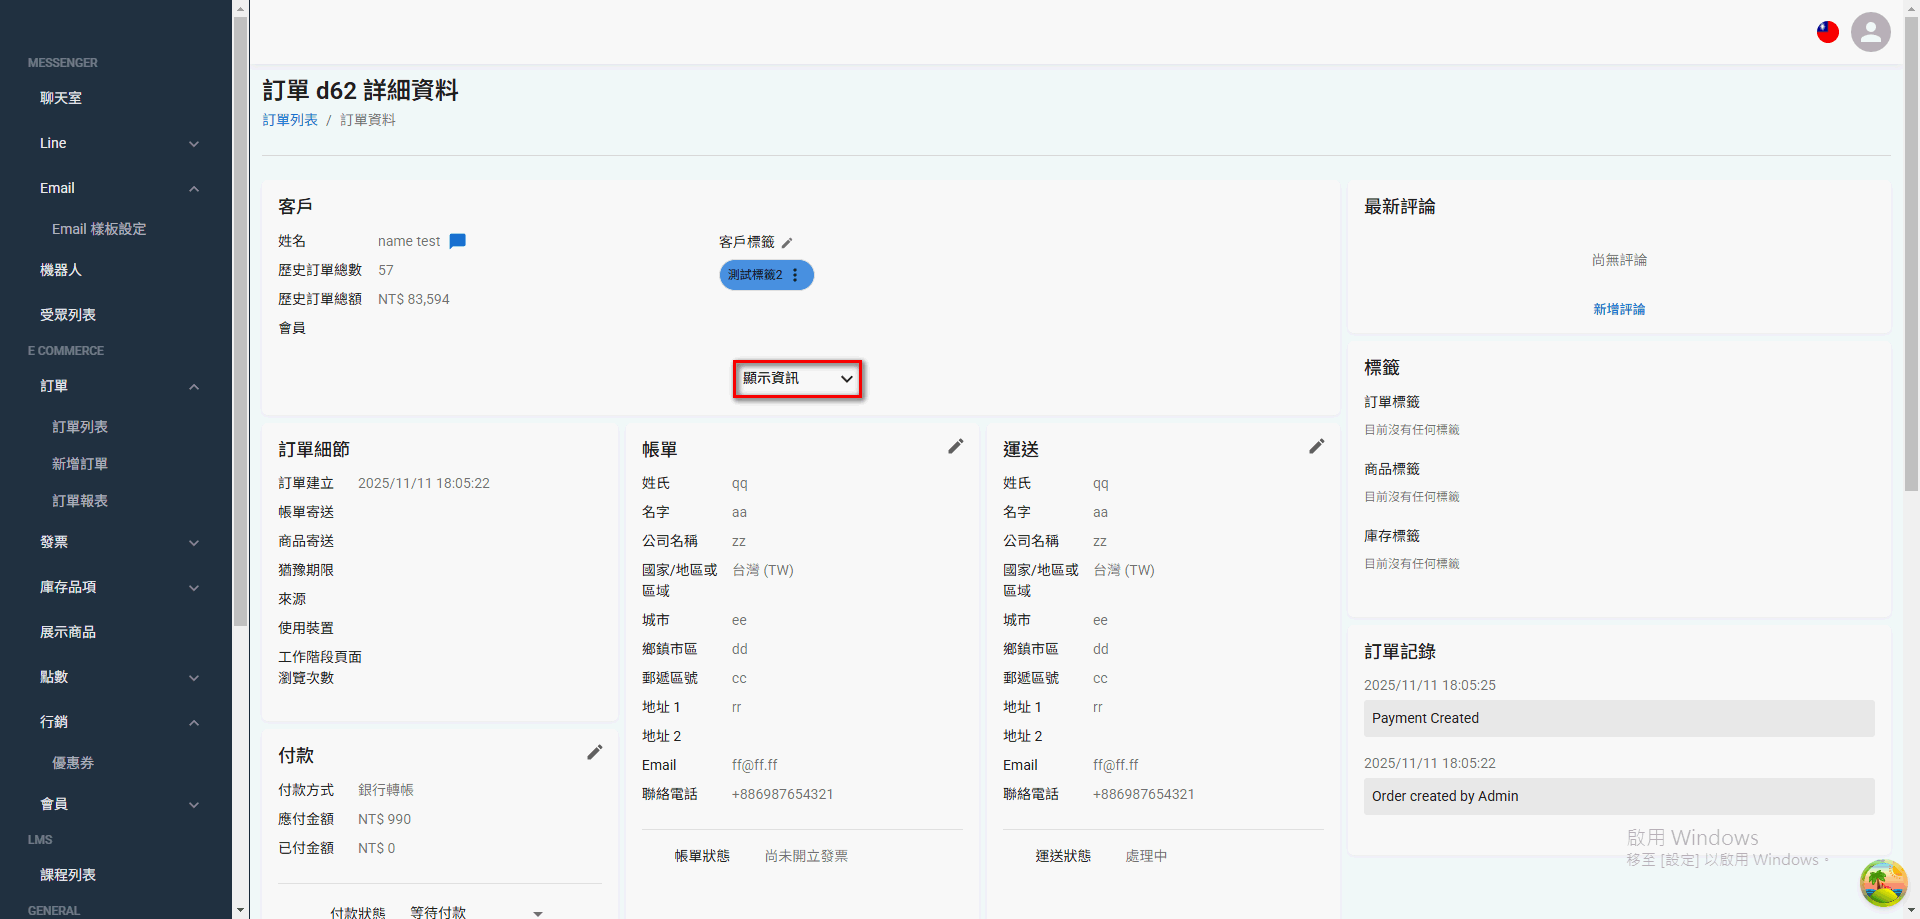Viewport: 1920px width, 919px height.
Task: Go to 聊天室 in the sidebar
Action: point(61,98)
